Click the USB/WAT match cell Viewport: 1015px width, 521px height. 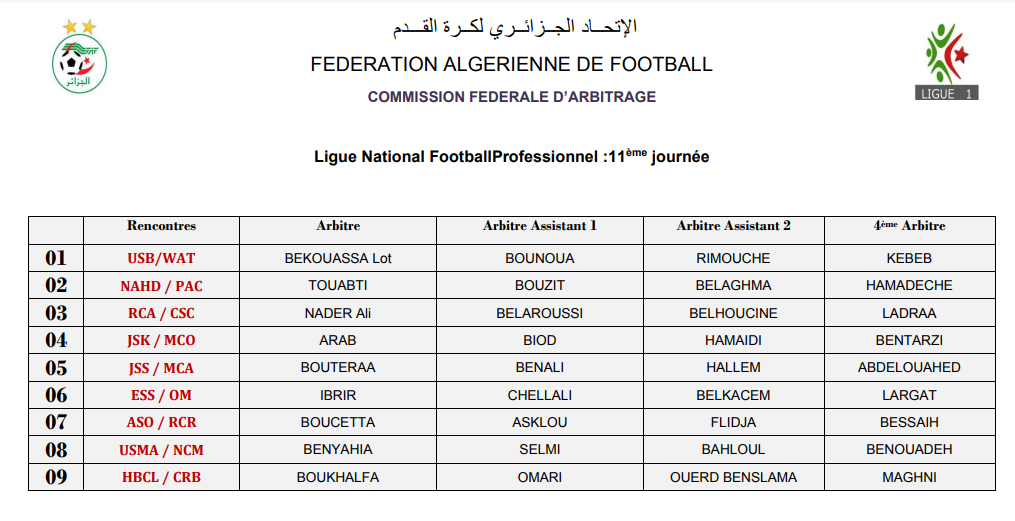(161, 259)
